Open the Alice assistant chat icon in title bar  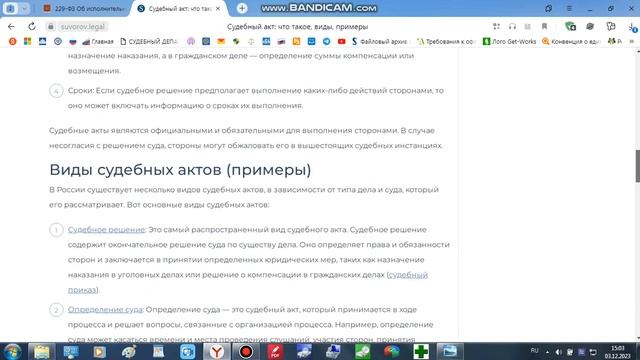(549, 8)
